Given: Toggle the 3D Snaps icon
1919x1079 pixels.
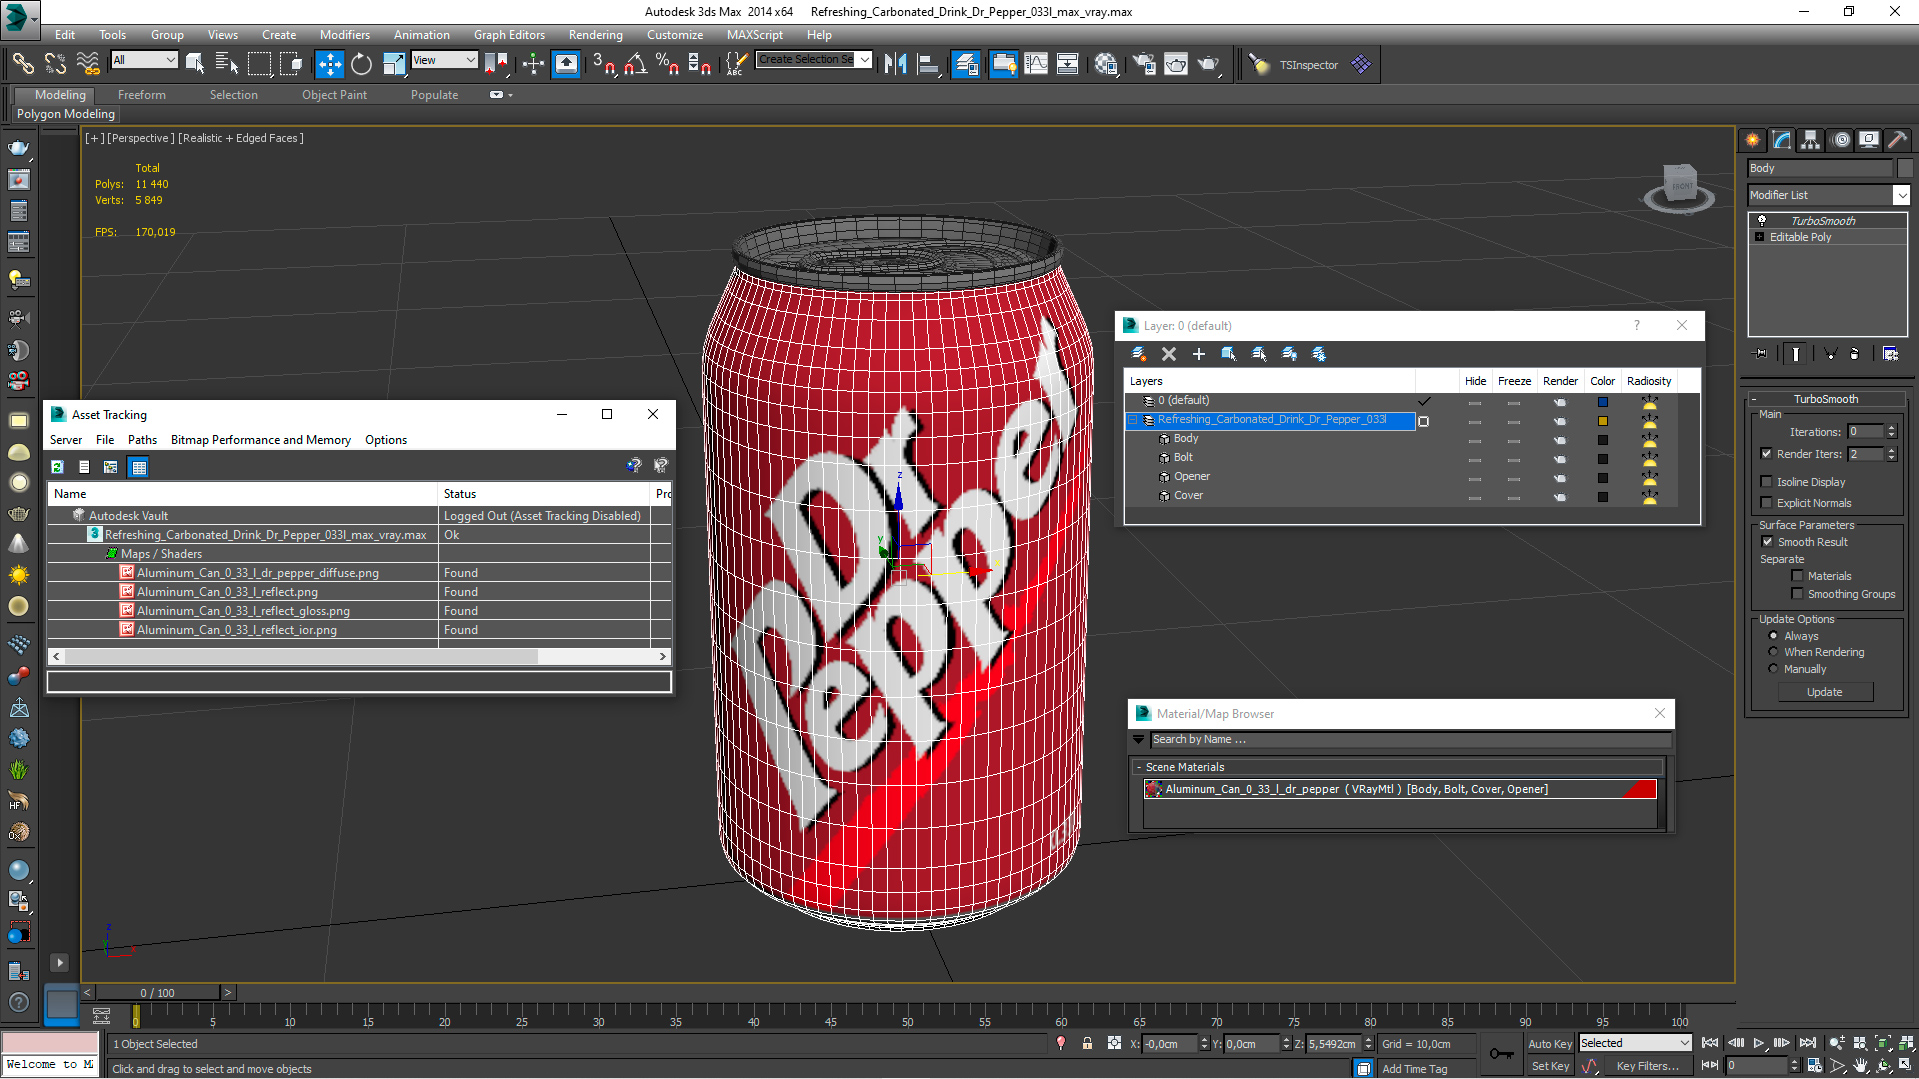Looking at the screenshot, I should tap(603, 64).
